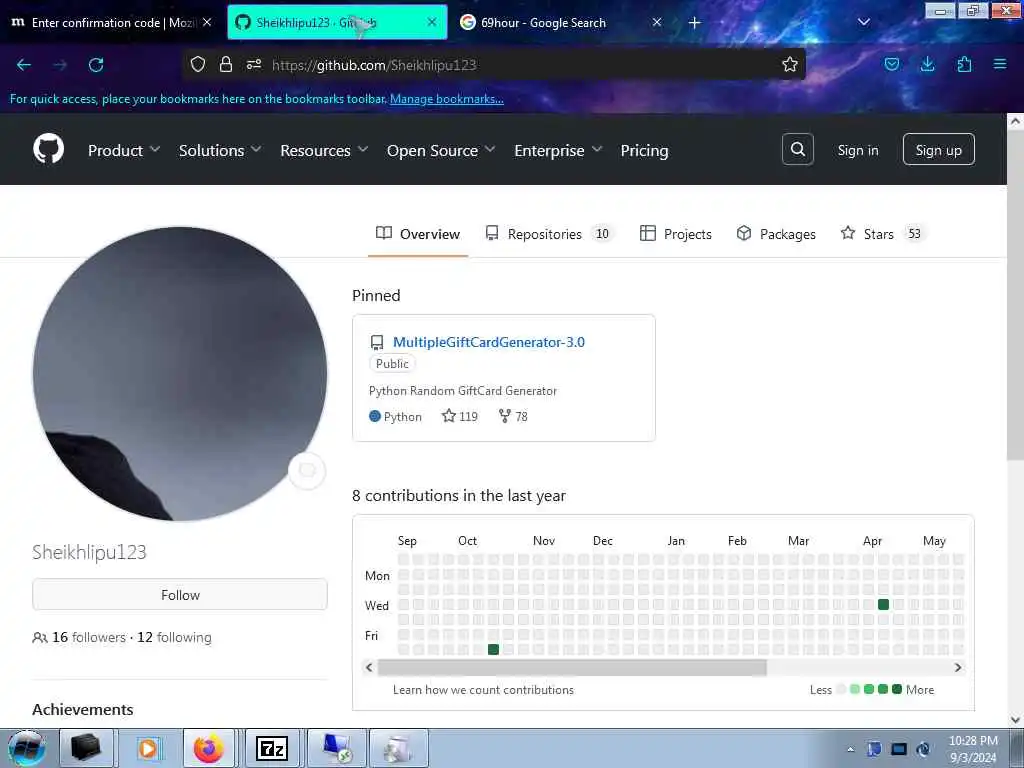Click the padlock site security icon
This screenshot has width=1024, height=768.
tap(226, 64)
